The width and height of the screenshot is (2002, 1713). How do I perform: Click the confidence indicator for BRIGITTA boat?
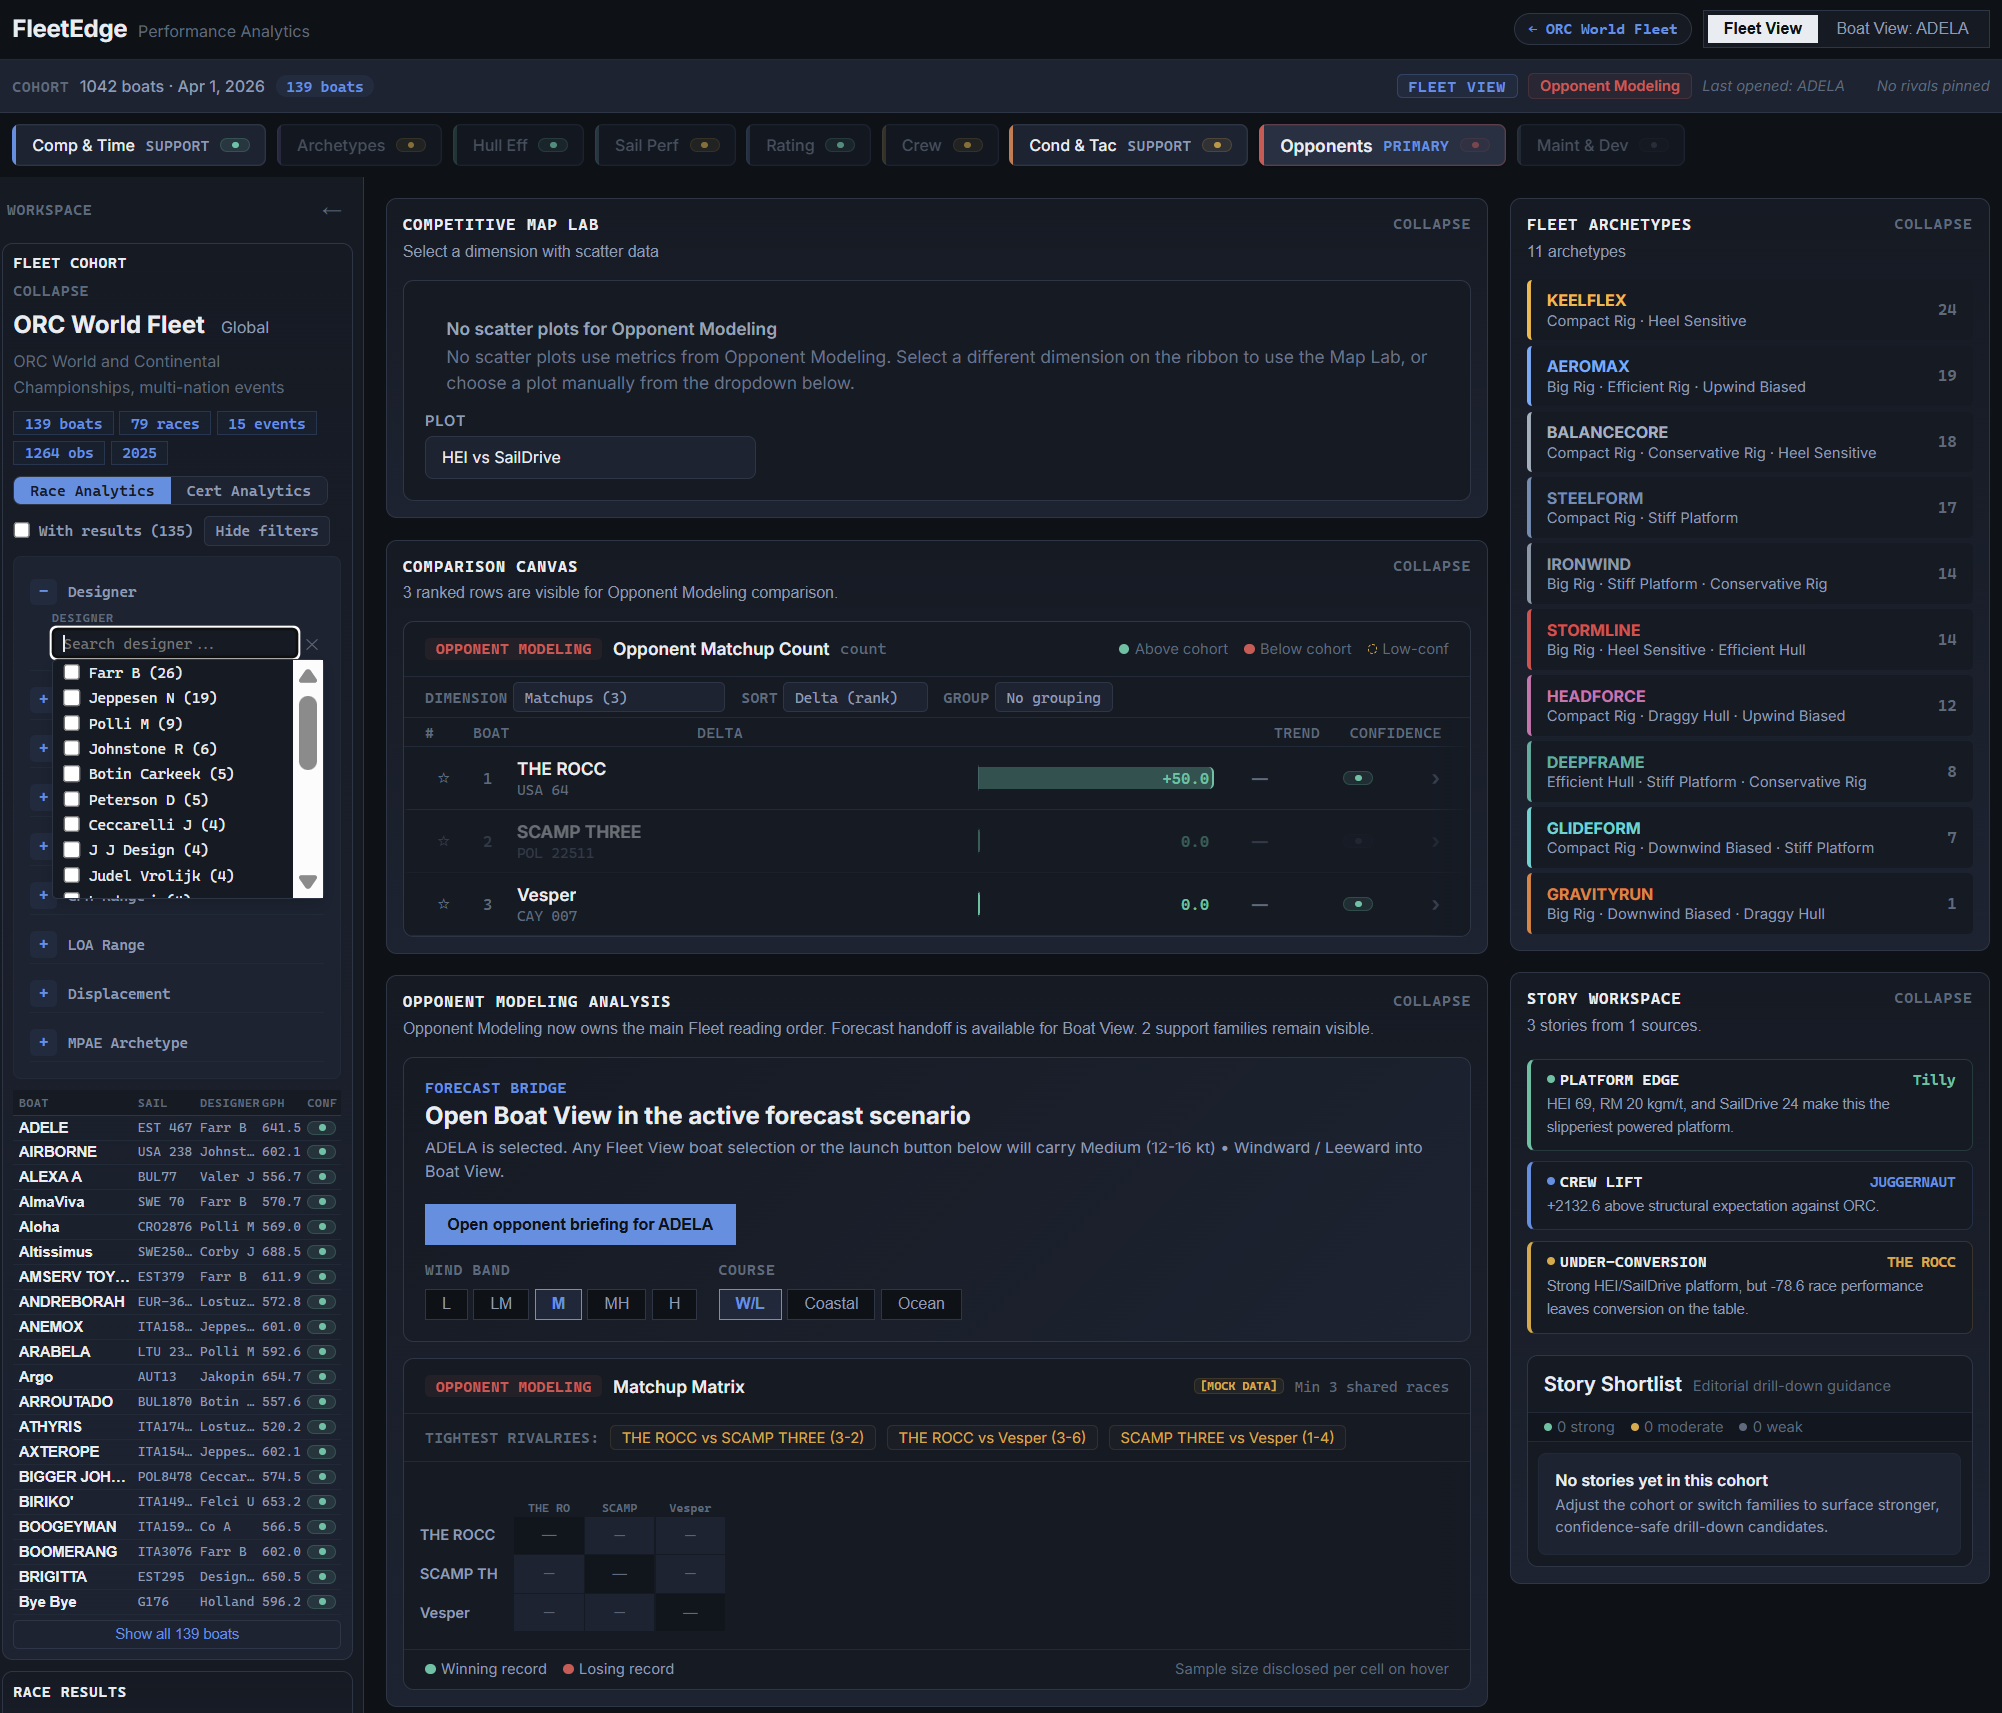[322, 1577]
